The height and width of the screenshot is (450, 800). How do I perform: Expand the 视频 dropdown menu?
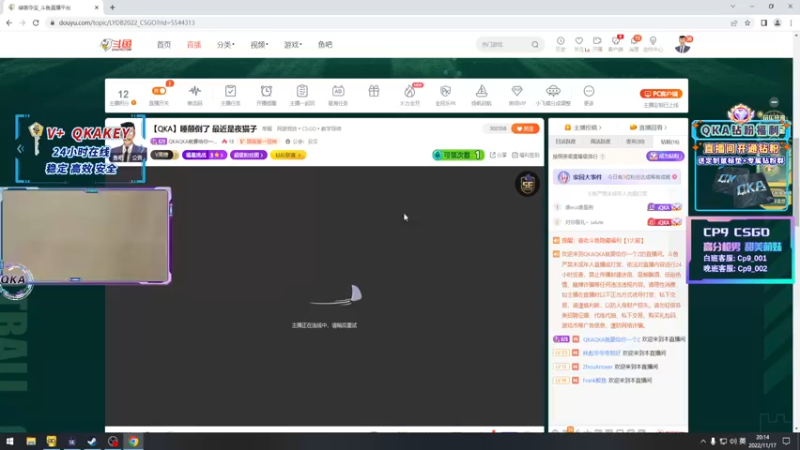(259, 45)
